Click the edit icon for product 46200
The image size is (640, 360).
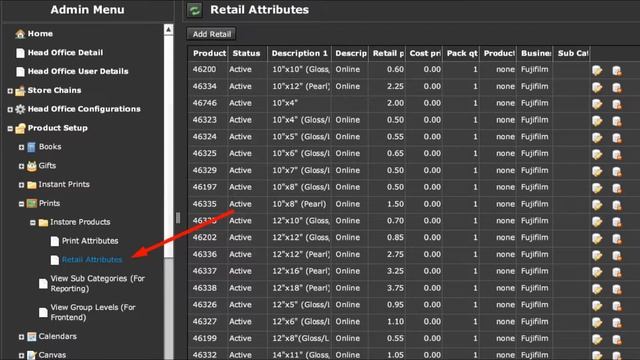coord(597,70)
